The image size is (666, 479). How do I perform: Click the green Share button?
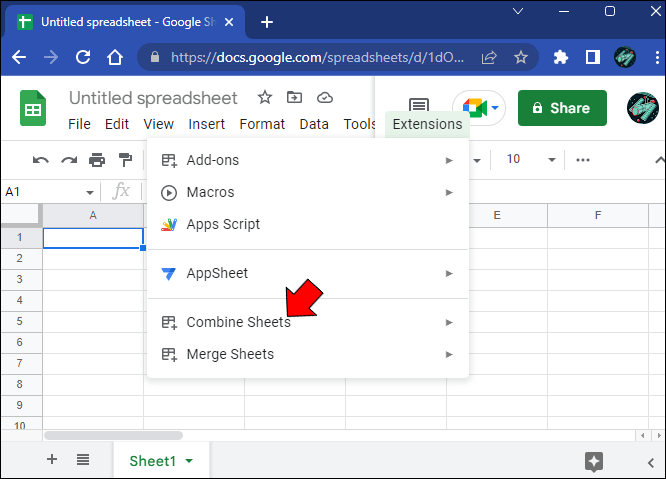pyautogui.click(x=562, y=108)
